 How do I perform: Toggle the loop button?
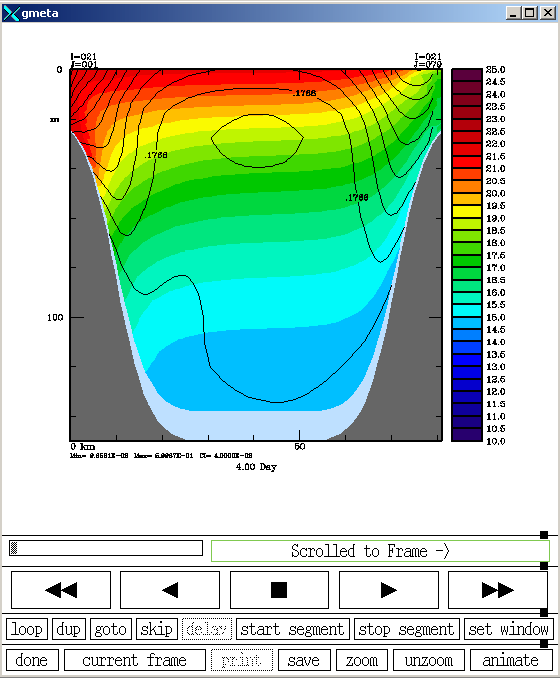27,629
